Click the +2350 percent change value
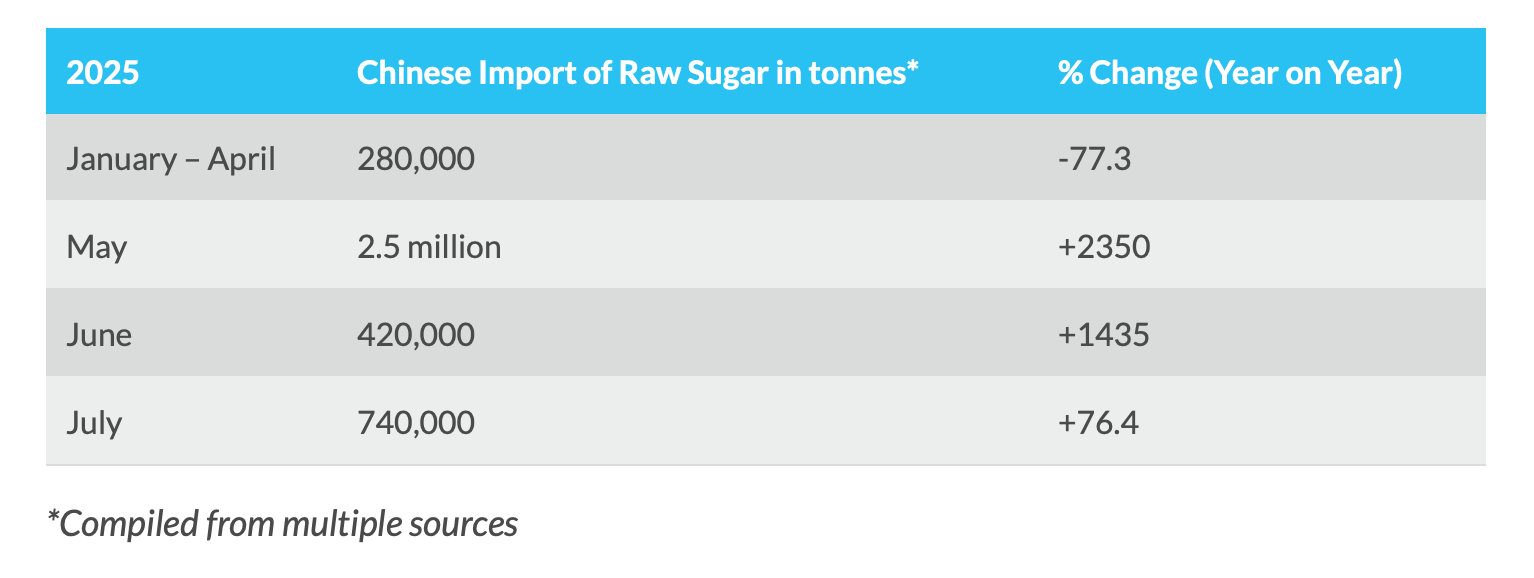Screen dimensions: 1534x578 [x=1104, y=247]
